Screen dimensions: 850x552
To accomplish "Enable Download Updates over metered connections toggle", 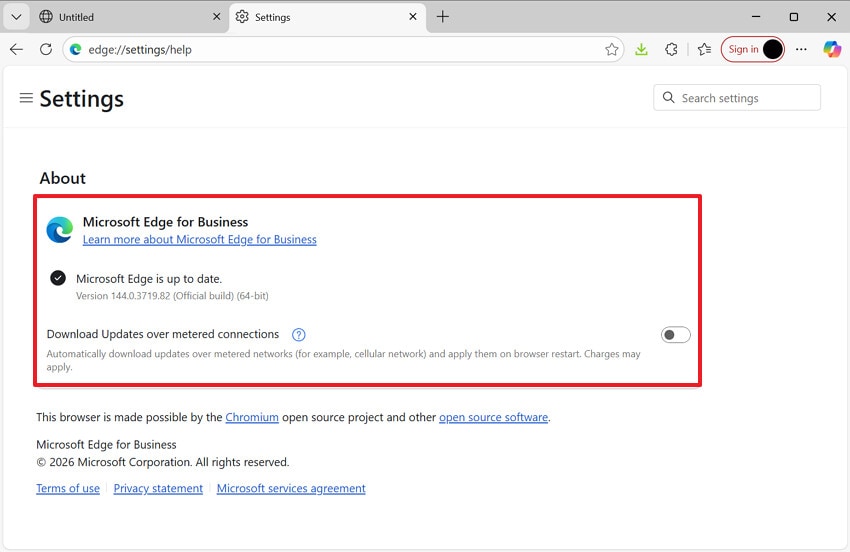I will coord(675,335).
